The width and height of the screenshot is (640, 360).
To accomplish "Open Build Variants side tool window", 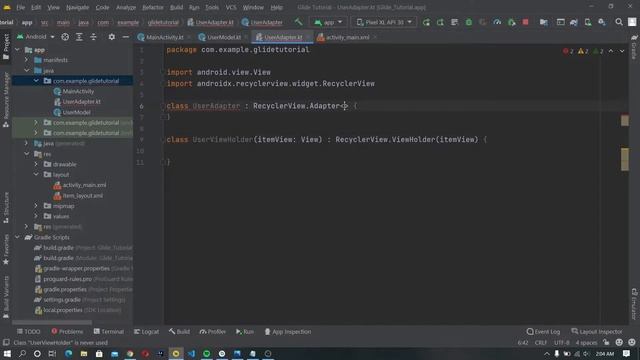I will (6, 296).
